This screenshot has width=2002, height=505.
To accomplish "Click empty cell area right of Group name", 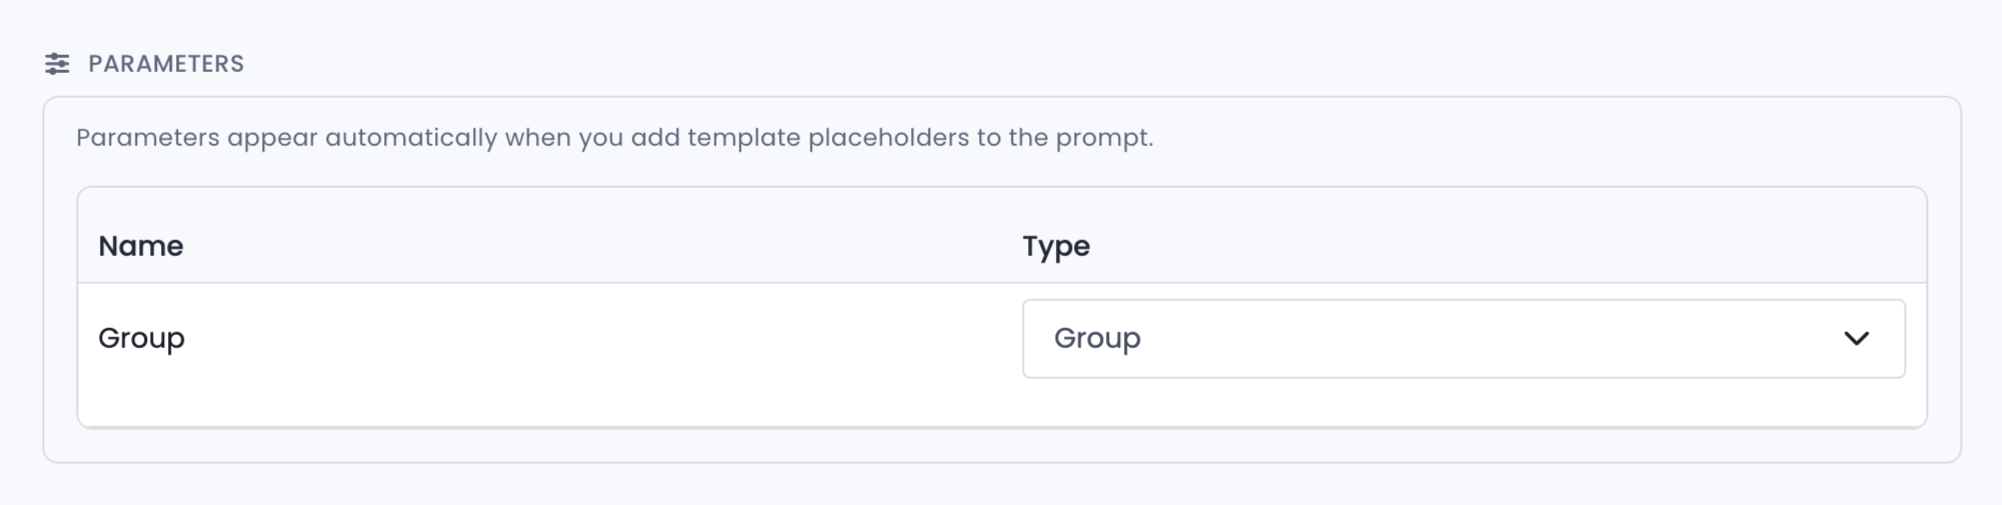I will click(600, 339).
